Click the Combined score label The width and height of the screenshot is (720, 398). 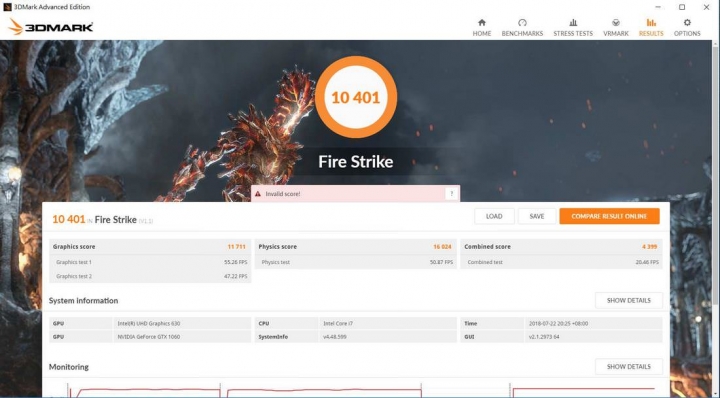tap(487, 247)
